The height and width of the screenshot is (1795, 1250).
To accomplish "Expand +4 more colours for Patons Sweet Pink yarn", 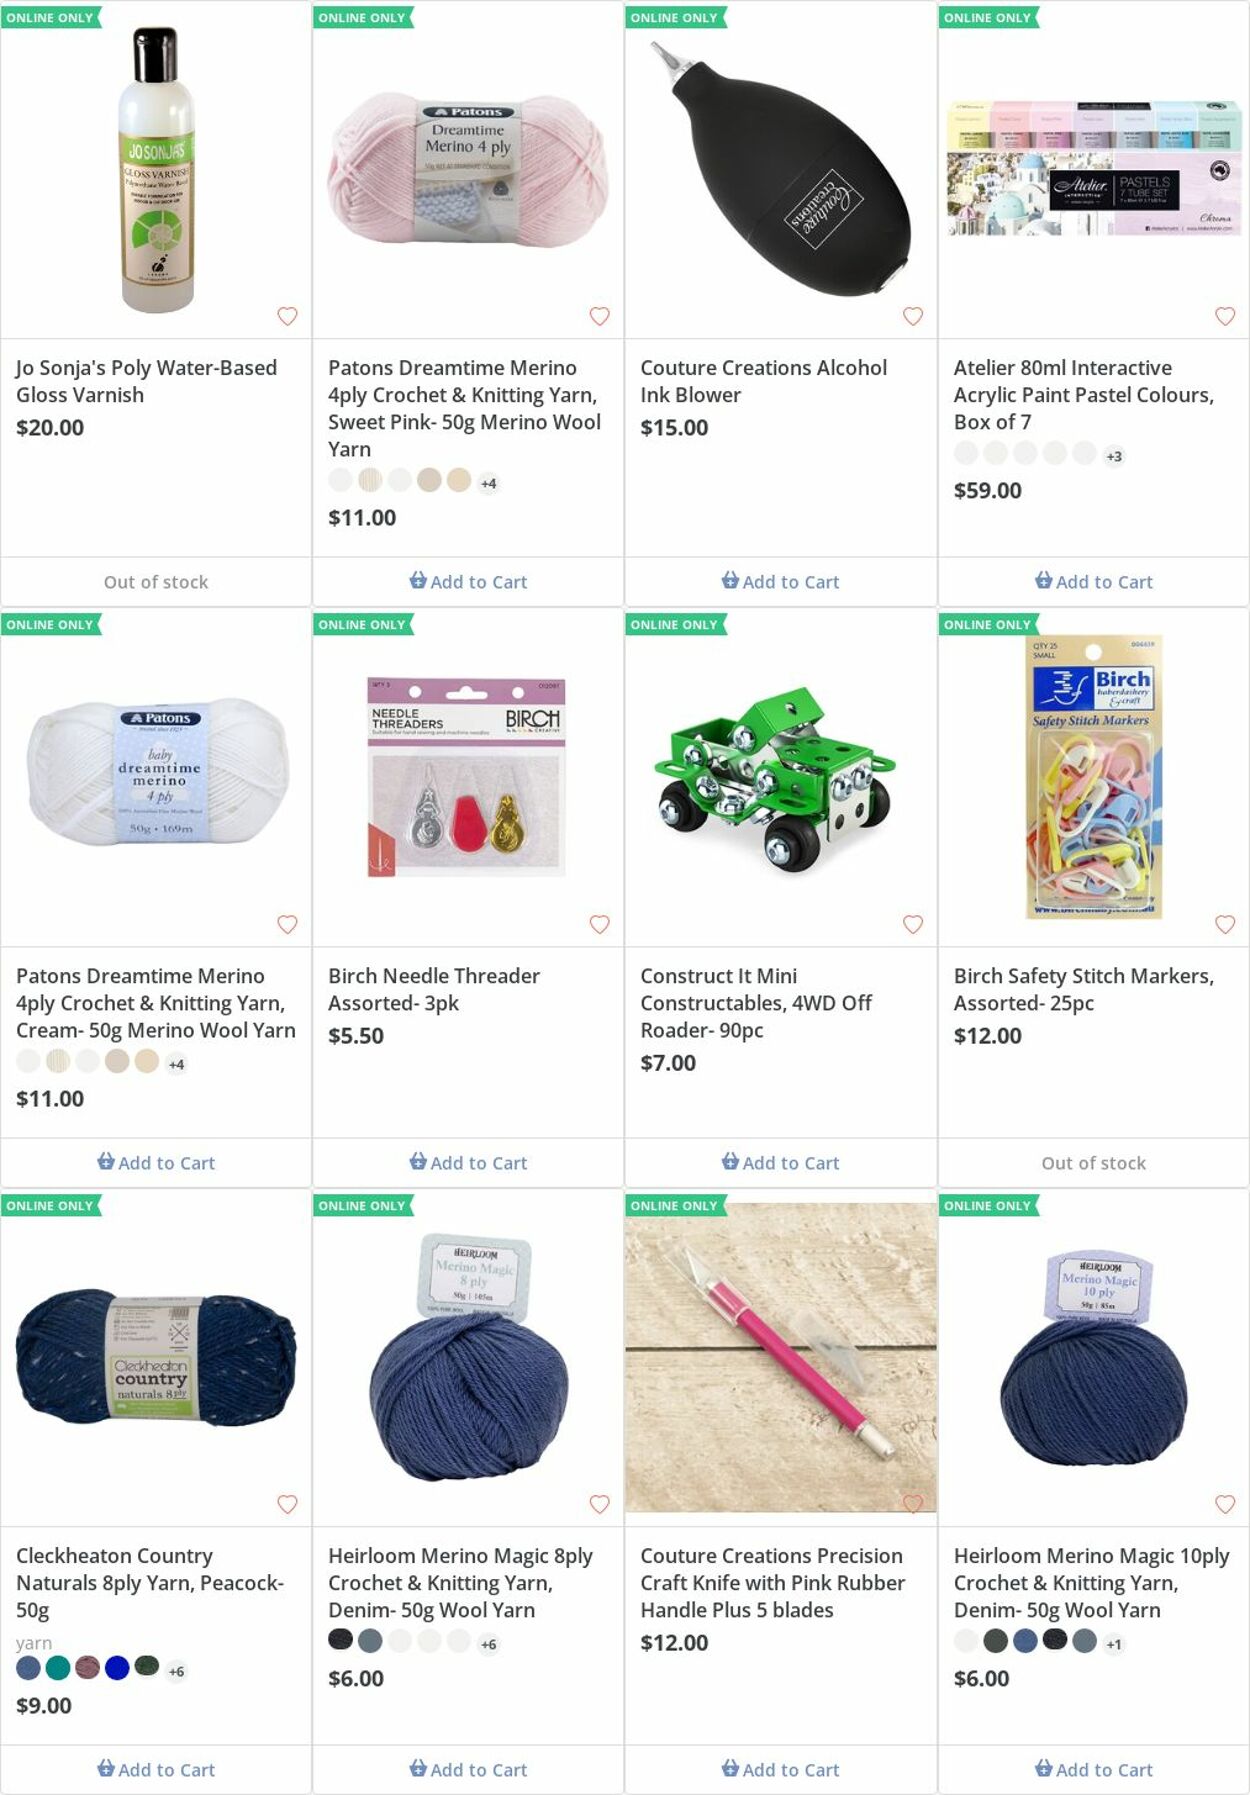I will (488, 483).
